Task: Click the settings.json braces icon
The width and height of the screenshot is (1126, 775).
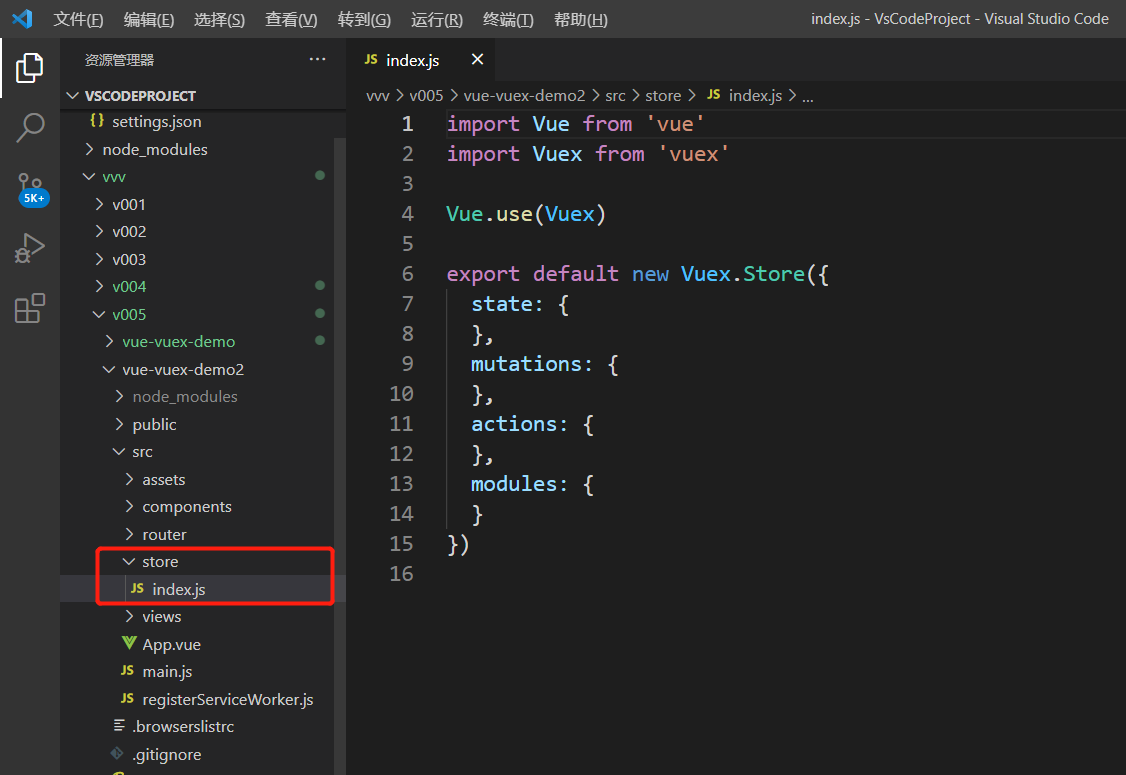Action: pyautogui.click(x=97, y=121)
